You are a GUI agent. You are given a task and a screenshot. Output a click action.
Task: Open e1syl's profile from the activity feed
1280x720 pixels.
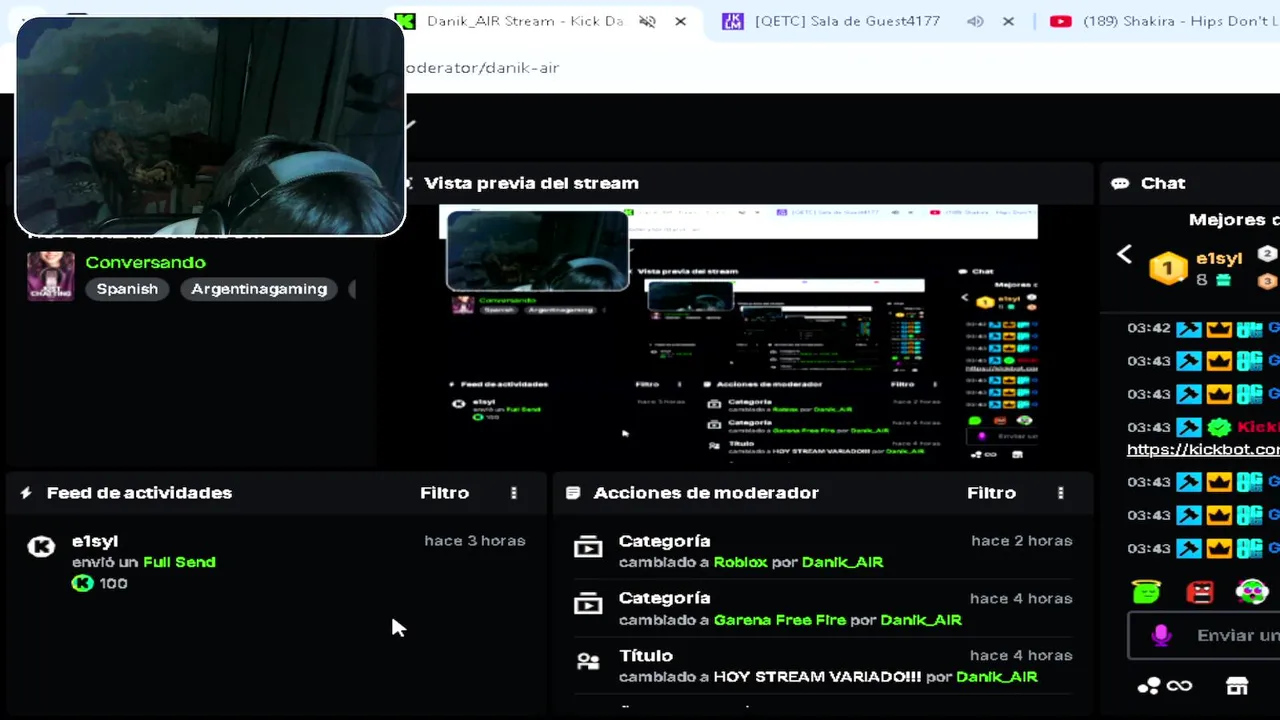tap(95, 541)
